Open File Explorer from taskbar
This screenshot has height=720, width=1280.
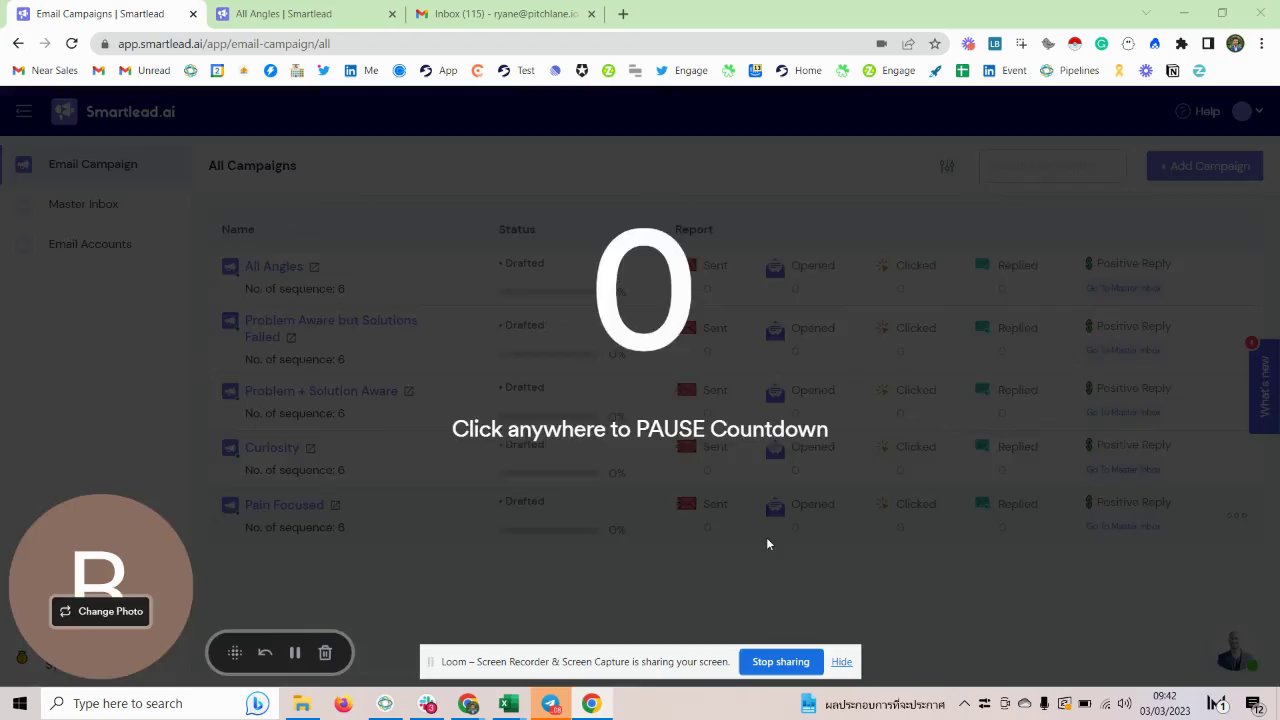tap(301, 704)
